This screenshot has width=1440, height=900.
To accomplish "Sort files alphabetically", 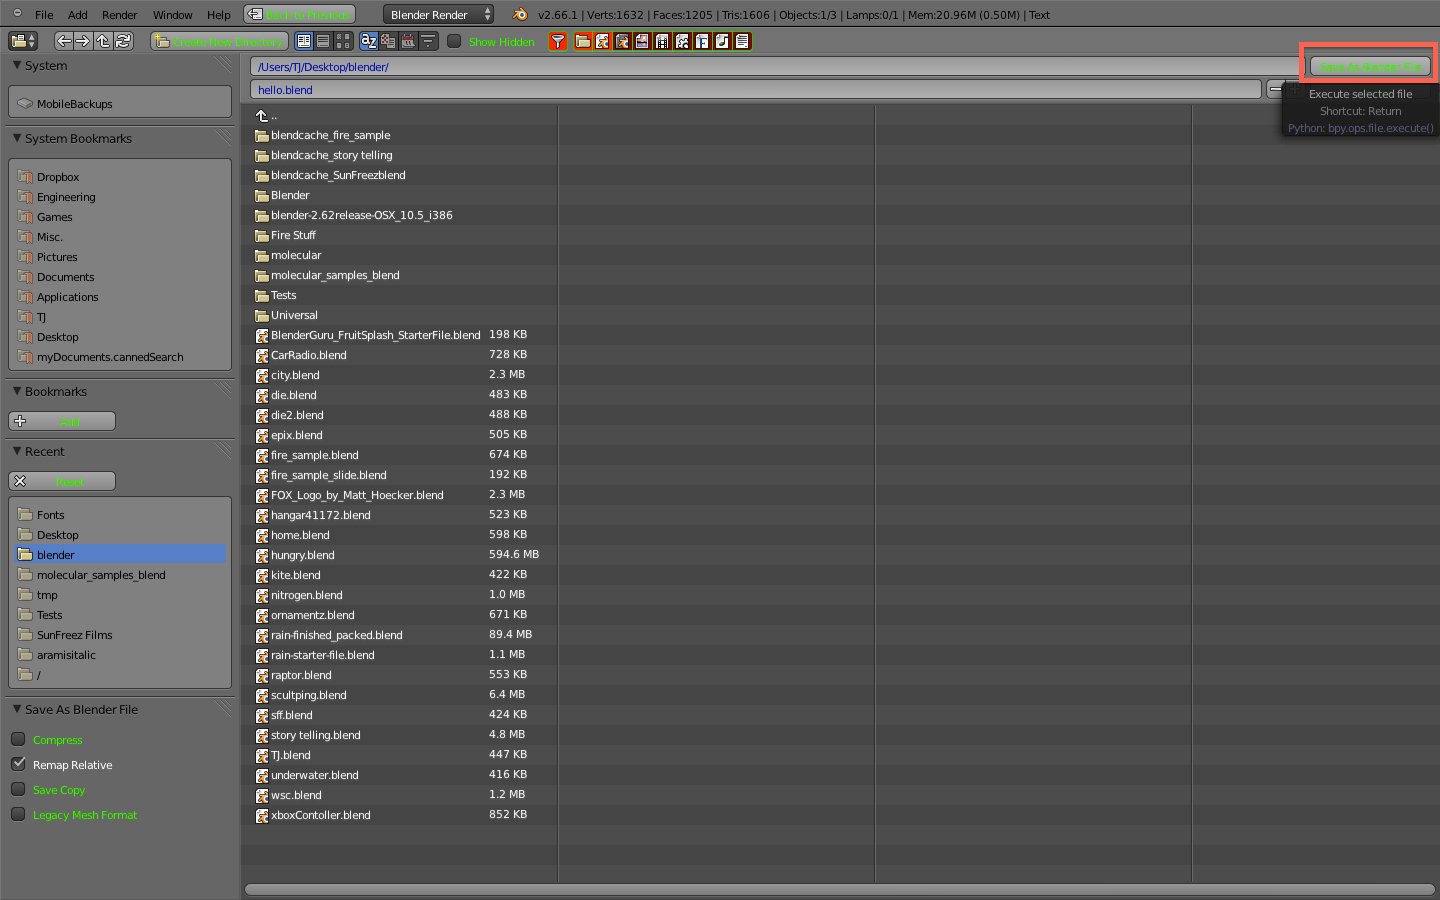I will point(368,41).
